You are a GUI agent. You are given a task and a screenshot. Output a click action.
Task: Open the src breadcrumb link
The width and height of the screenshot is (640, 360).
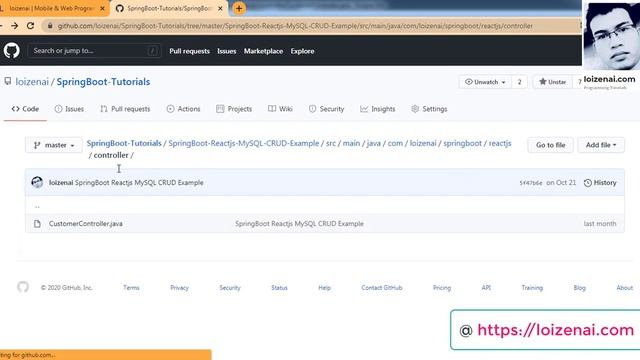(331, 143)
